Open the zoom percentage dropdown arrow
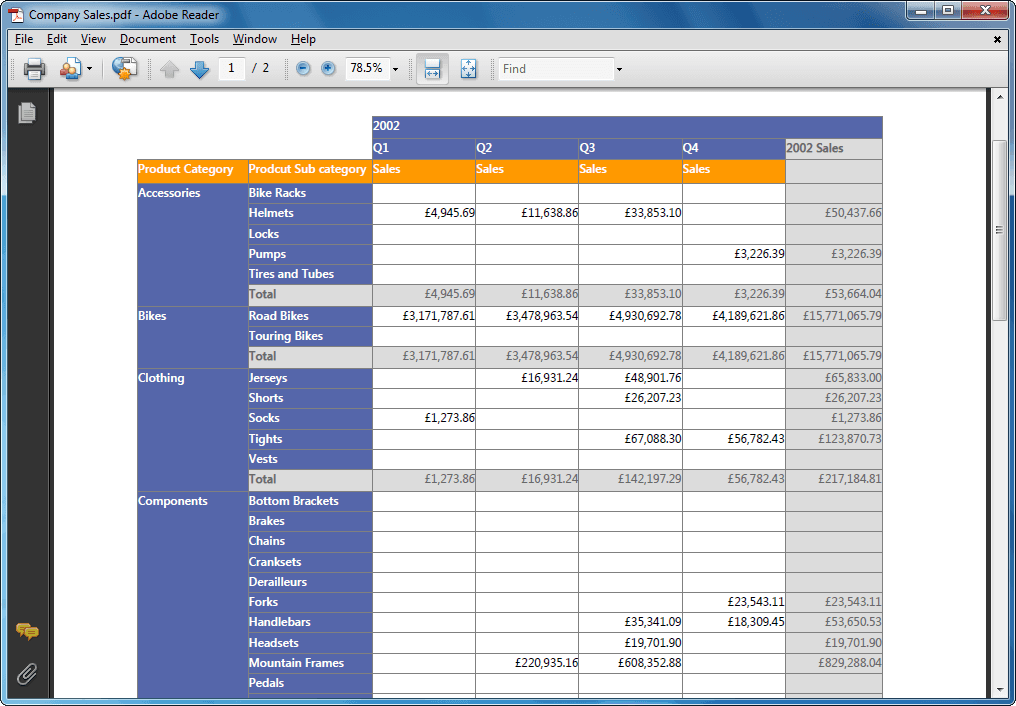This screenshot has height=706, width=1016. tap(395, 69)
